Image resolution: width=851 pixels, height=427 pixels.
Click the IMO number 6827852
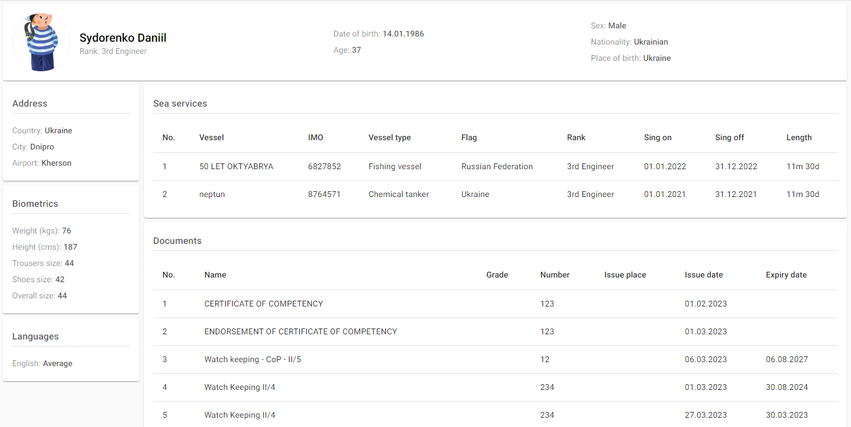point(324,166)
